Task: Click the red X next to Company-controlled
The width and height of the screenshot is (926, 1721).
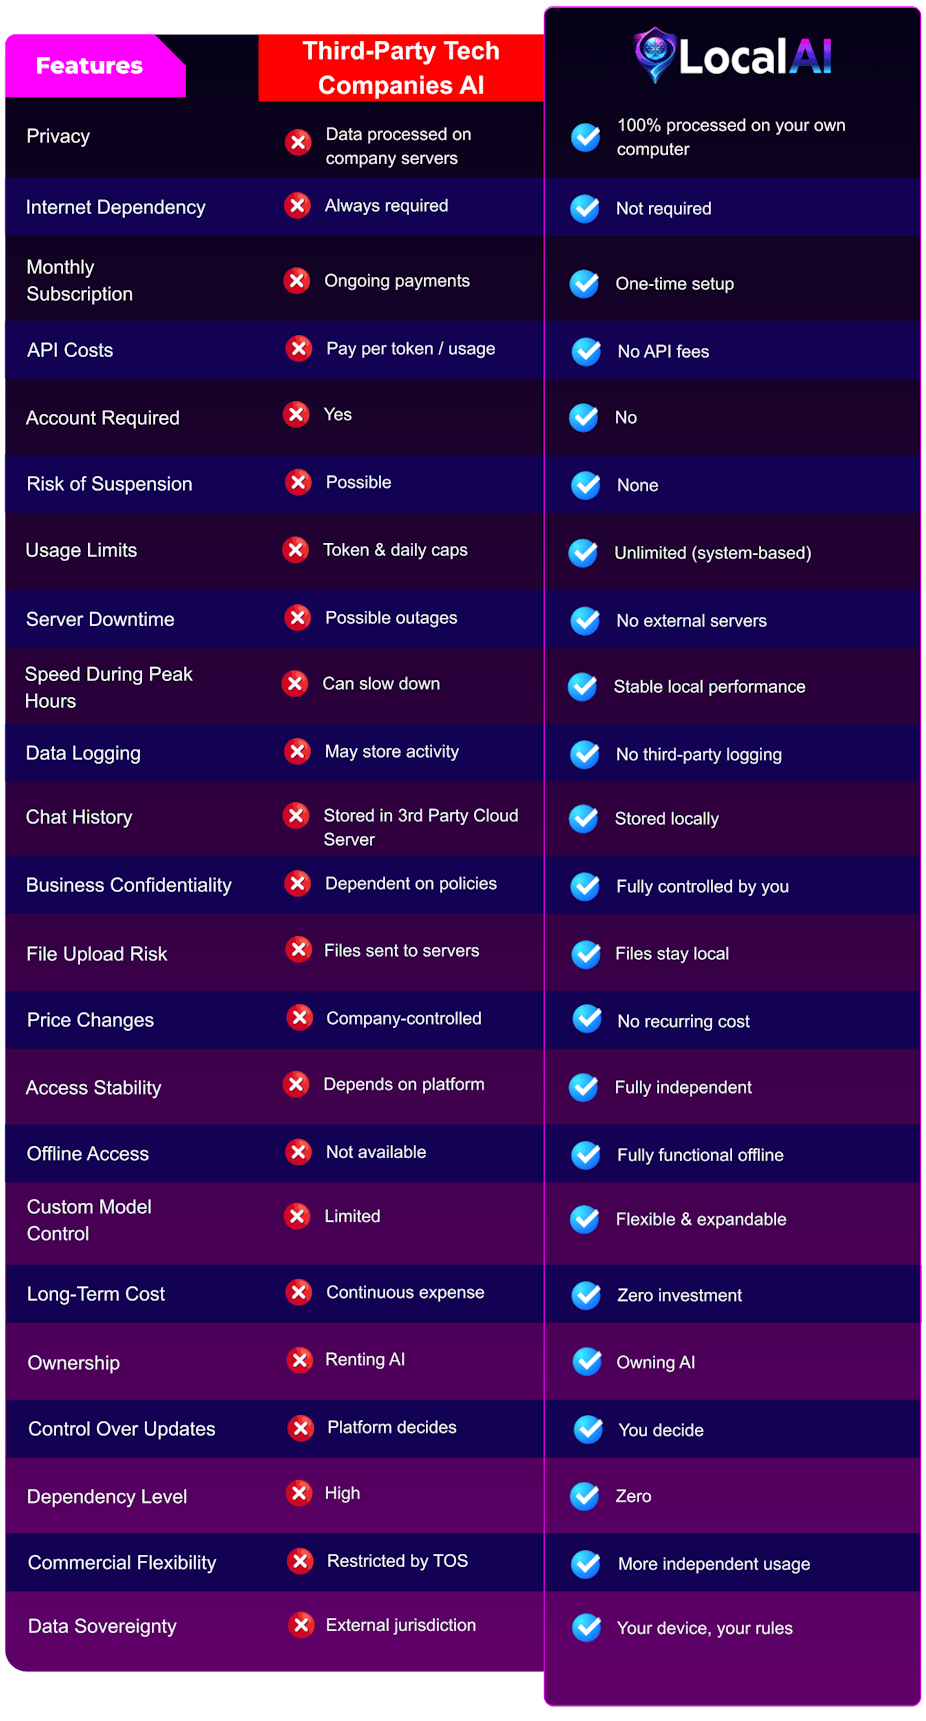Action: tap(299, 1018)
